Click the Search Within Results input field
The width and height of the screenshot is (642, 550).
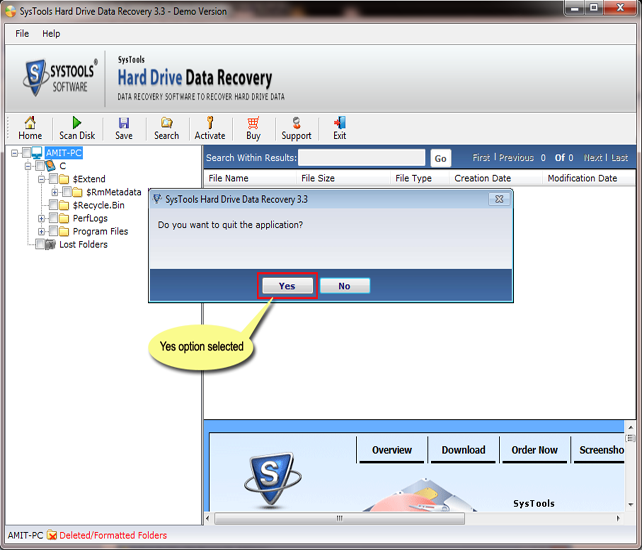[362, 158]
